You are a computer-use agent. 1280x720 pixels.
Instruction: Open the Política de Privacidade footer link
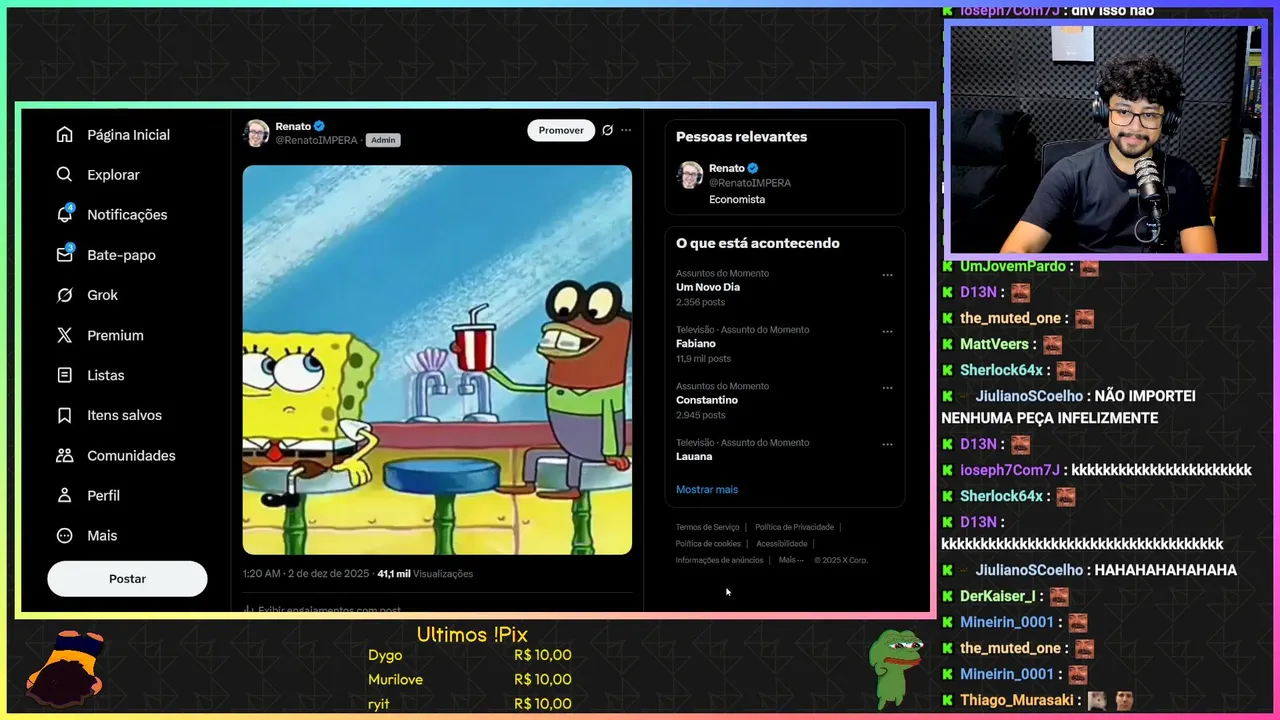[794, 527]
